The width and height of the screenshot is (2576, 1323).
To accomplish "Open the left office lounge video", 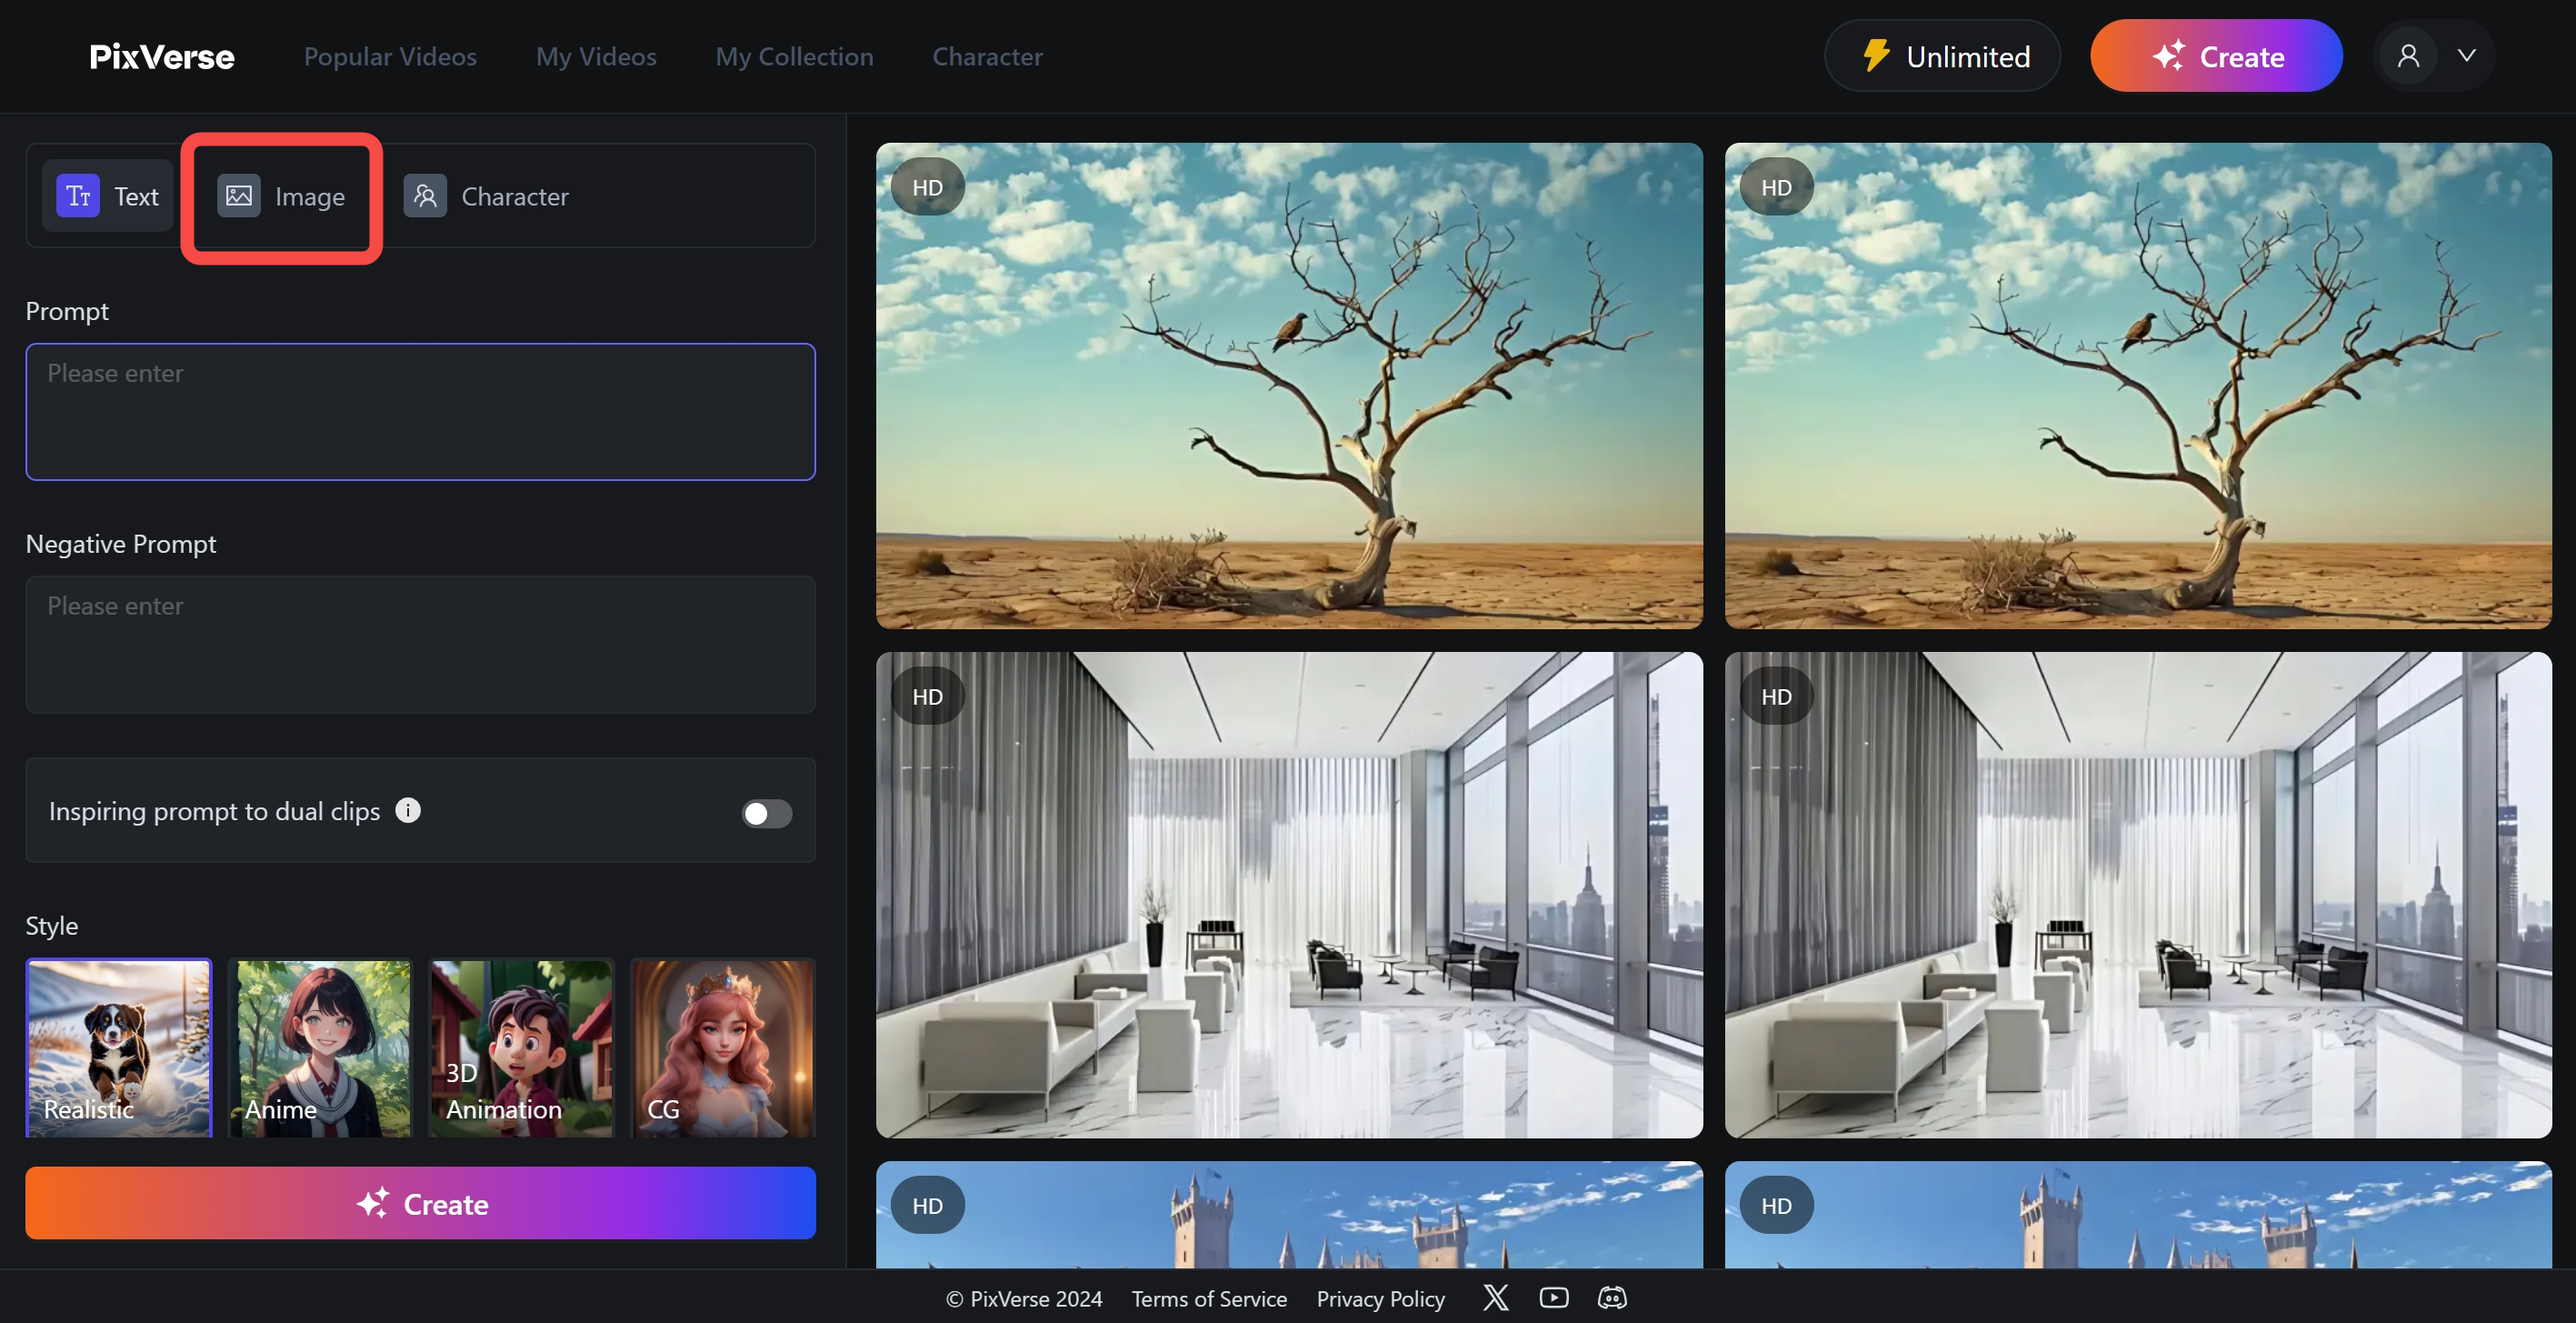I will (x=1289, y=895).
